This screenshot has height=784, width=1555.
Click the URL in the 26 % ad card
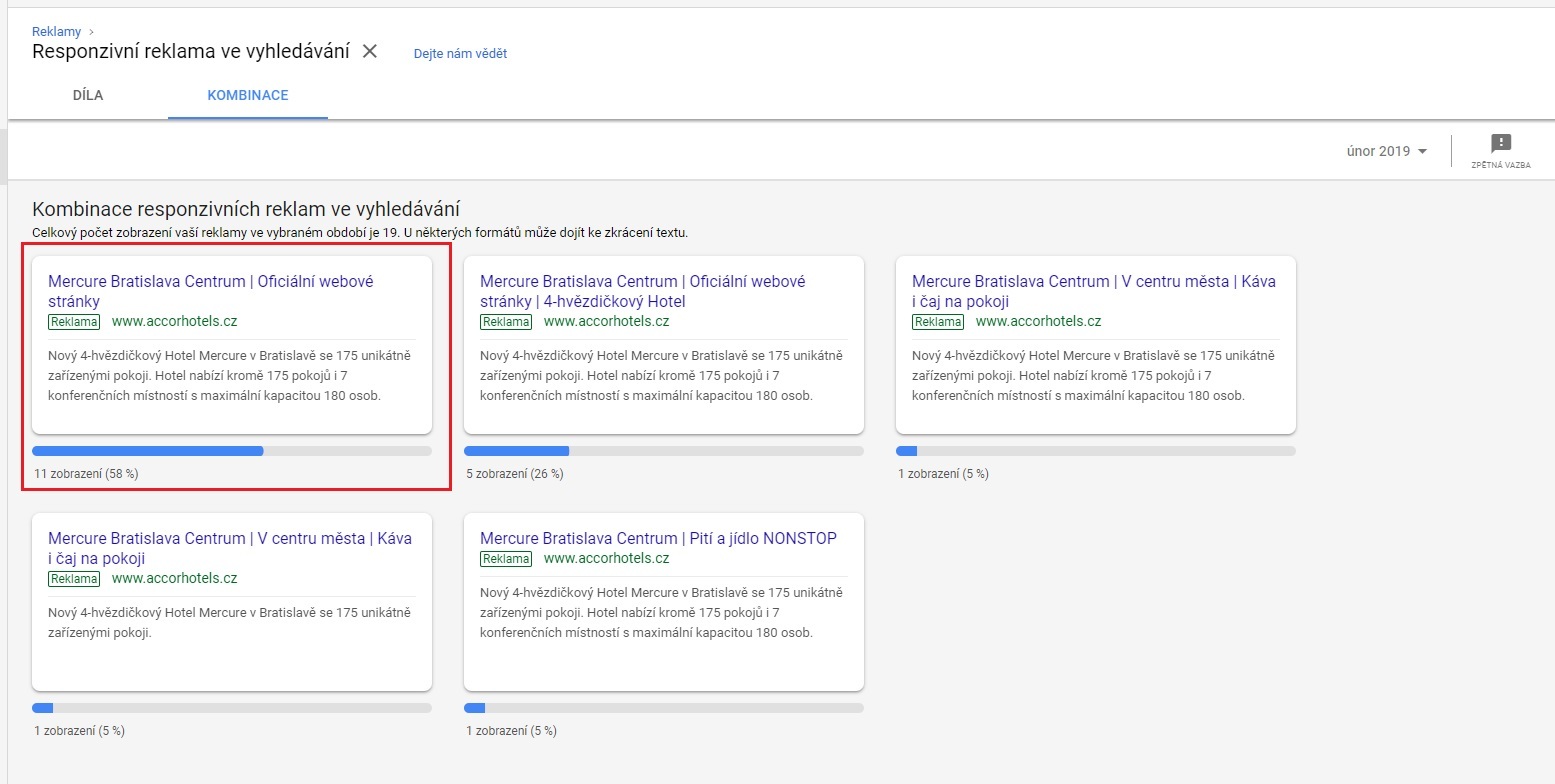pyautogui.click(x=606, y=322)
